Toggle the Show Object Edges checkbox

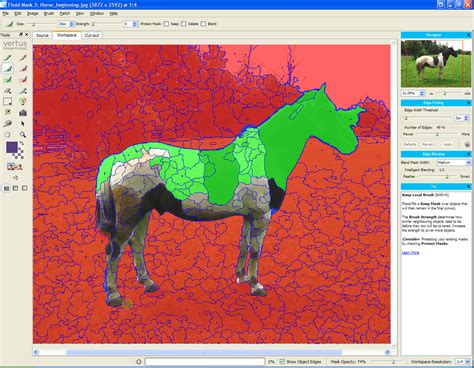pos(282,362)
